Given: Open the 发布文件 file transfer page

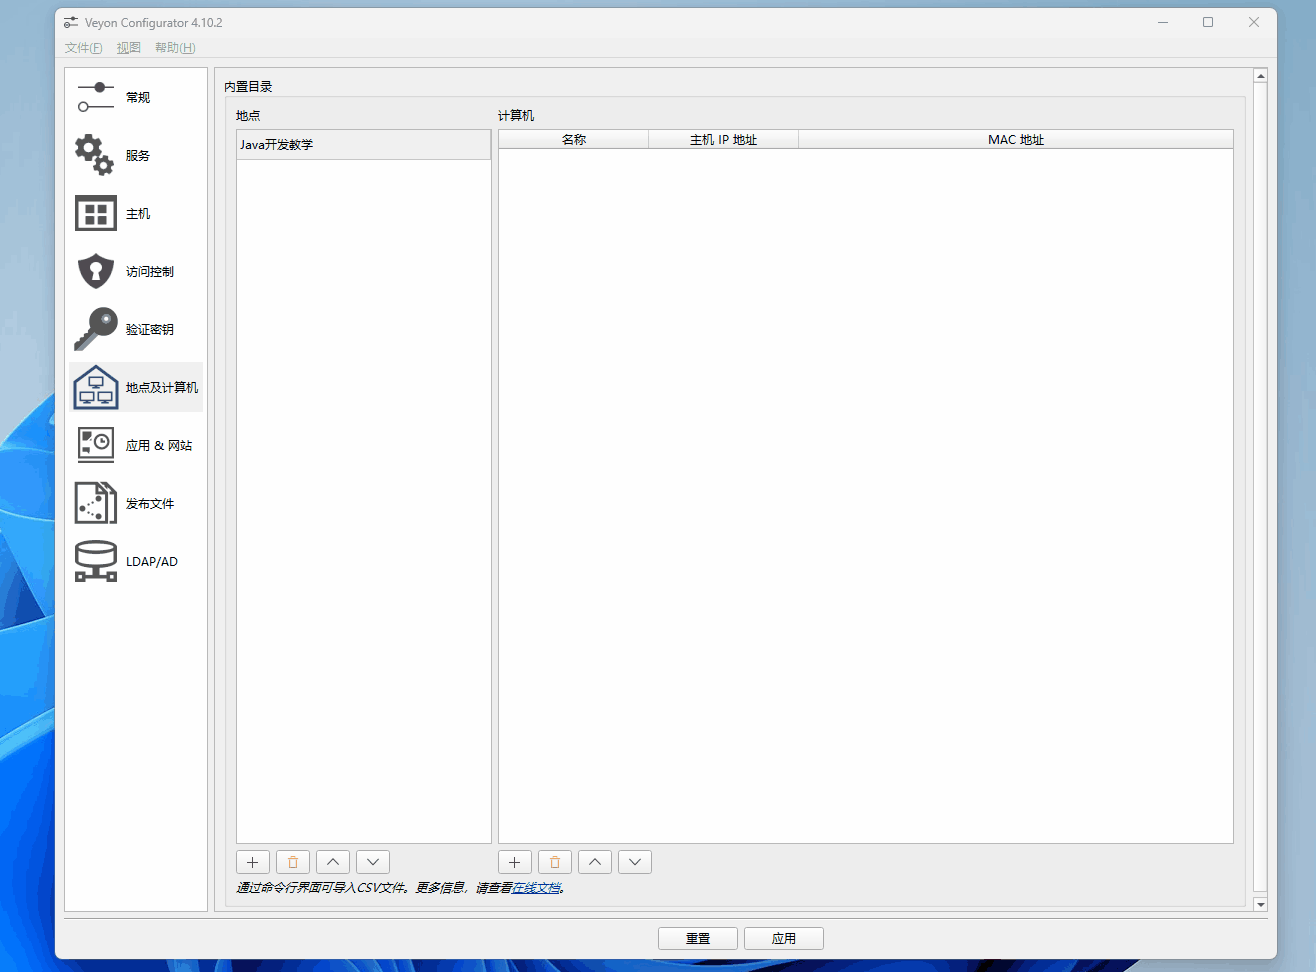Looking at the screenshot, I should coord(136,503).
